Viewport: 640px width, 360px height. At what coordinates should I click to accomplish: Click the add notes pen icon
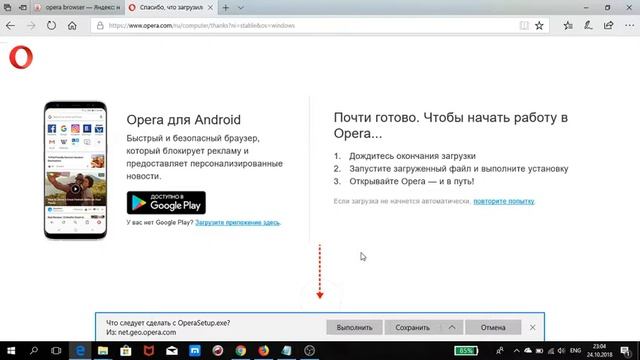[x=588, y=26]
